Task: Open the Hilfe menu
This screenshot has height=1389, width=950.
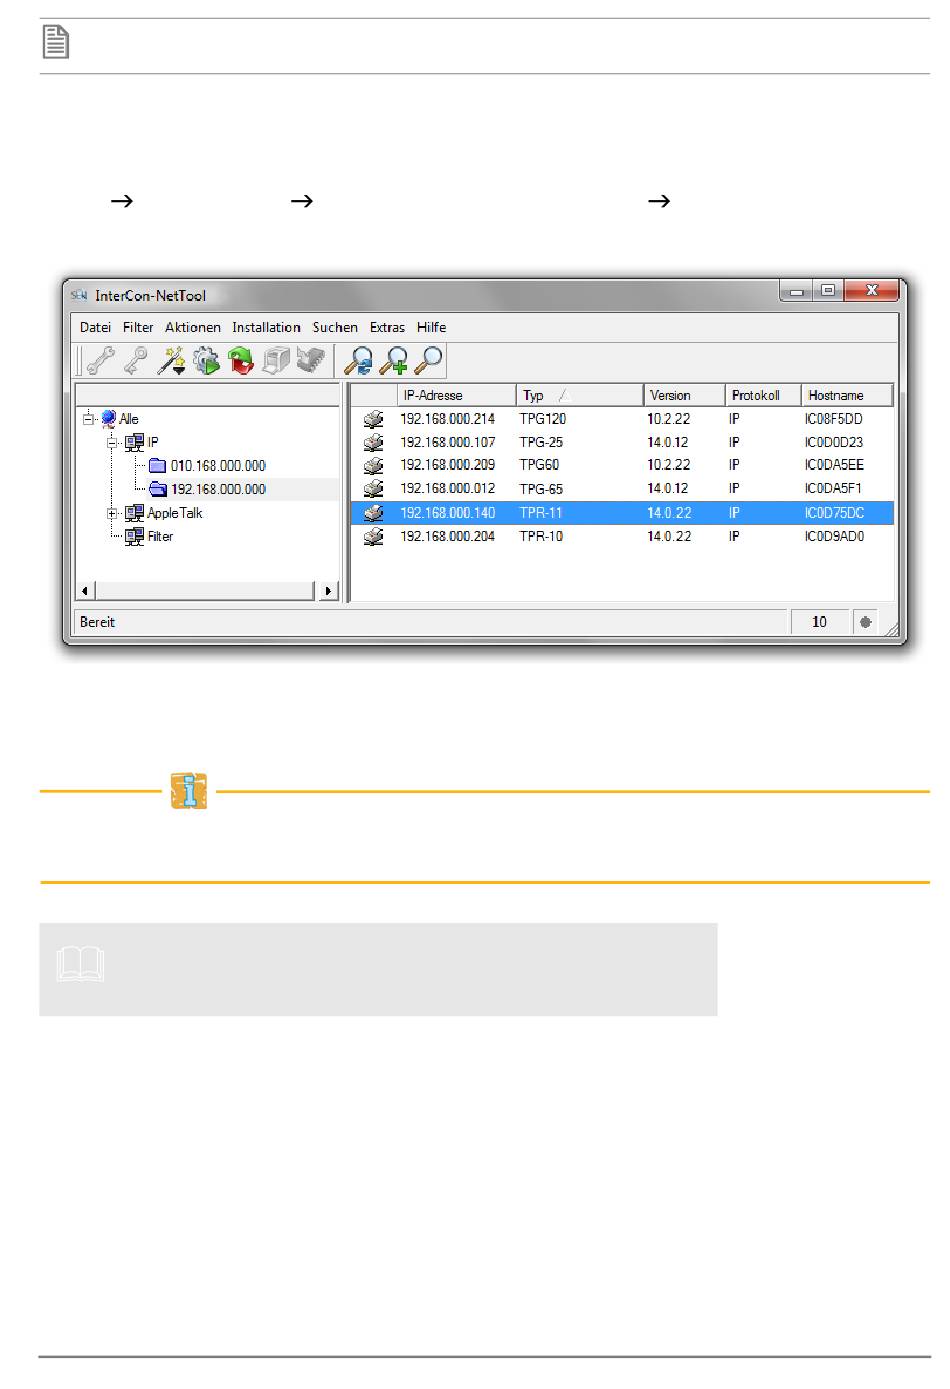Action: 431,327
